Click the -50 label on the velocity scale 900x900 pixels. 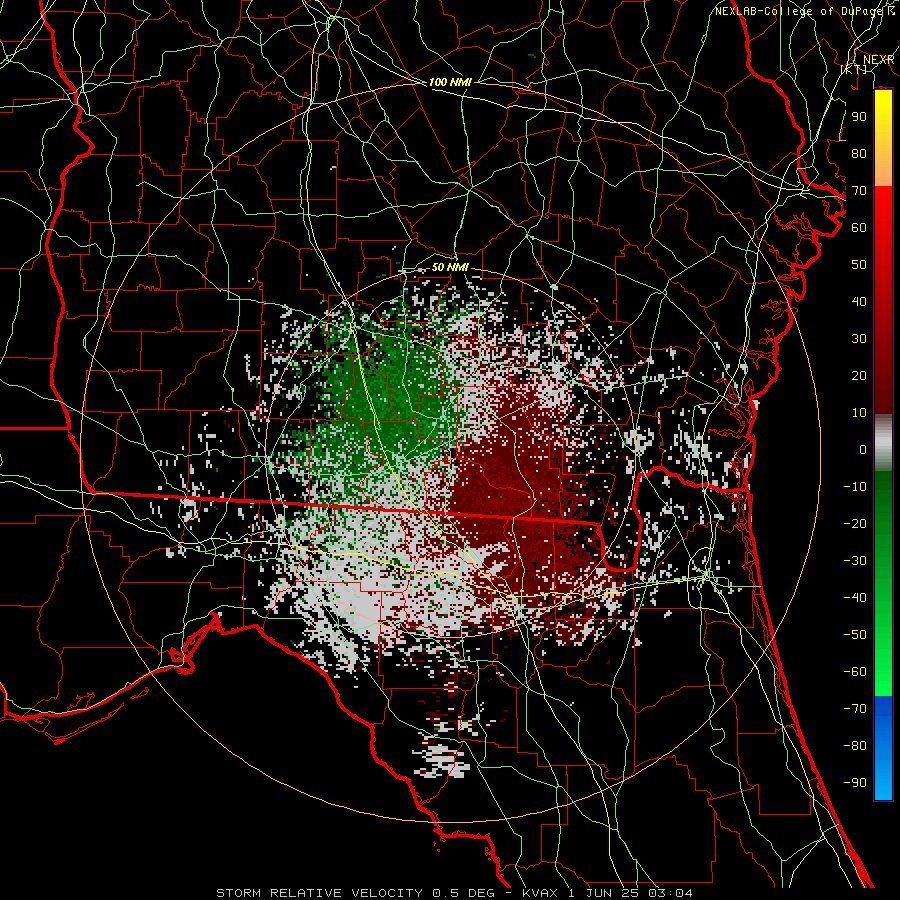click(x=855, y=635)
